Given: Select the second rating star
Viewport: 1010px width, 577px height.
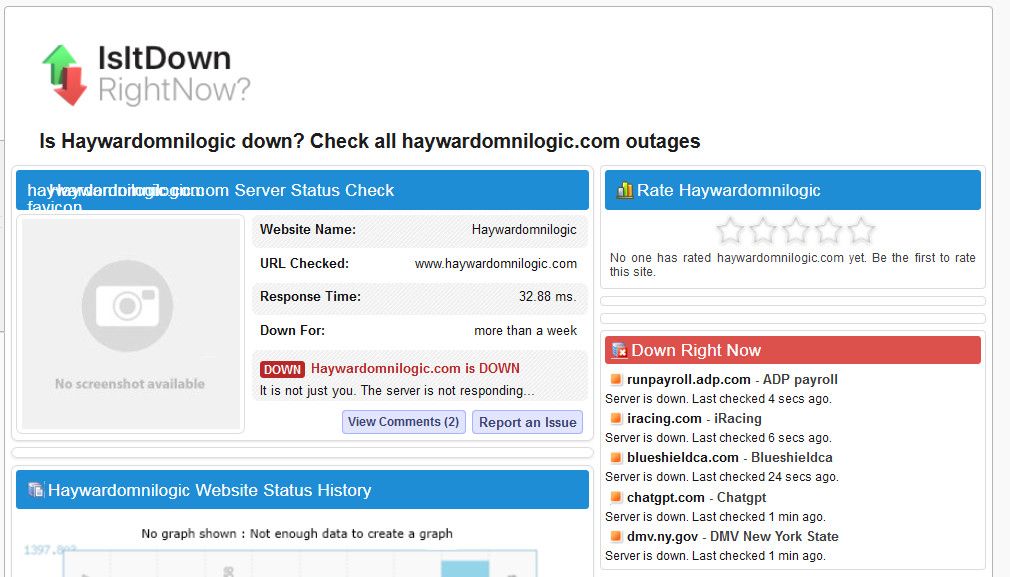Looking at the screenshot, I should click(763, 231).
